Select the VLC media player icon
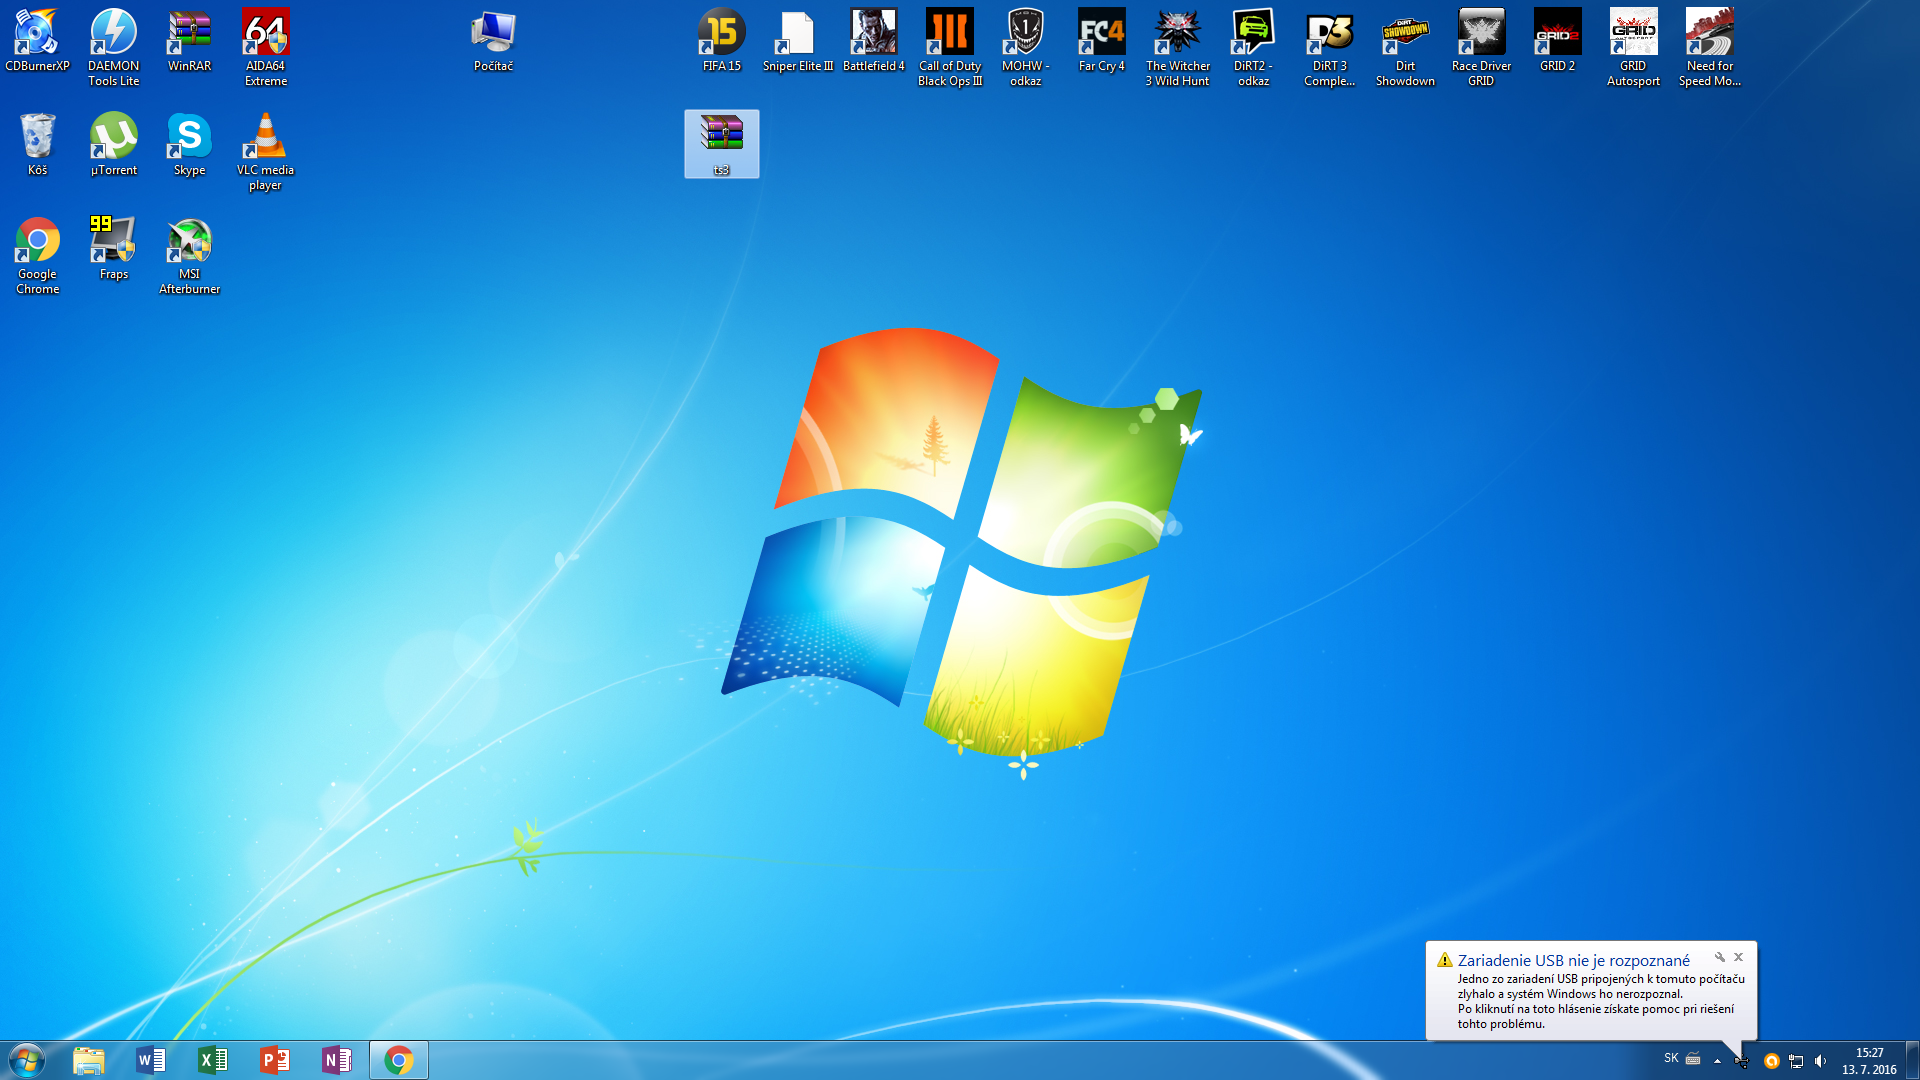The image size is (1920, 1080). click(x=265, y=152)
